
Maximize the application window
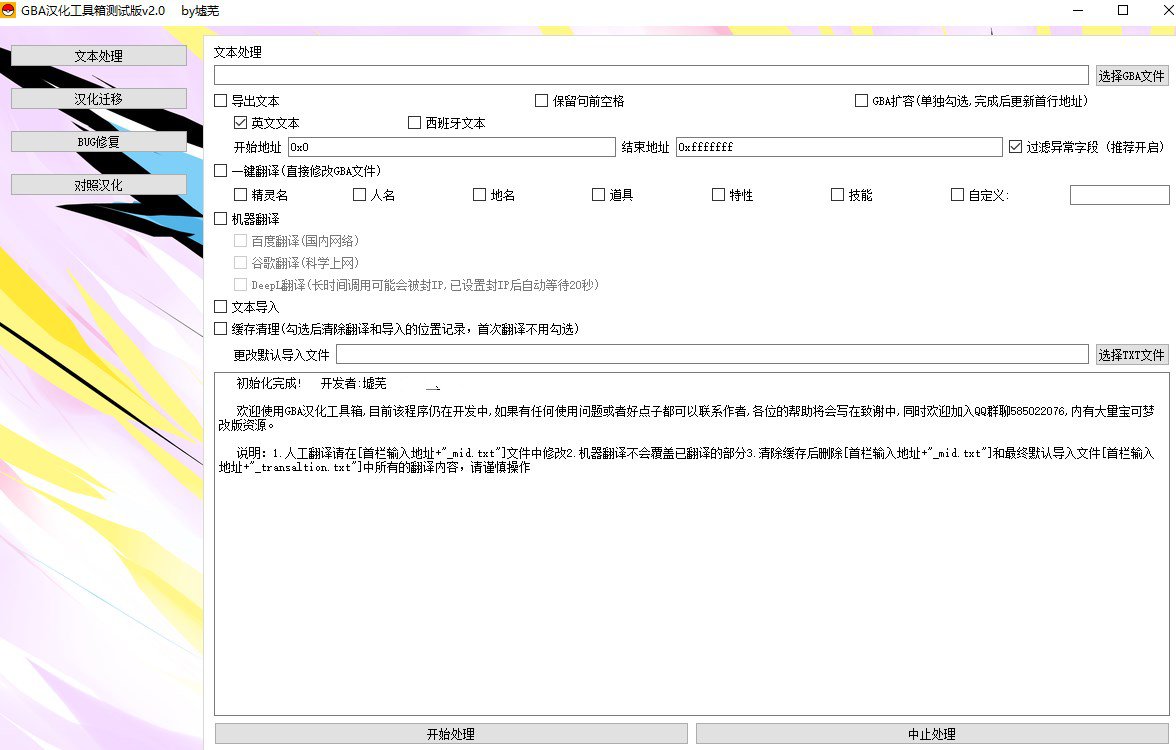(1123, 10)
